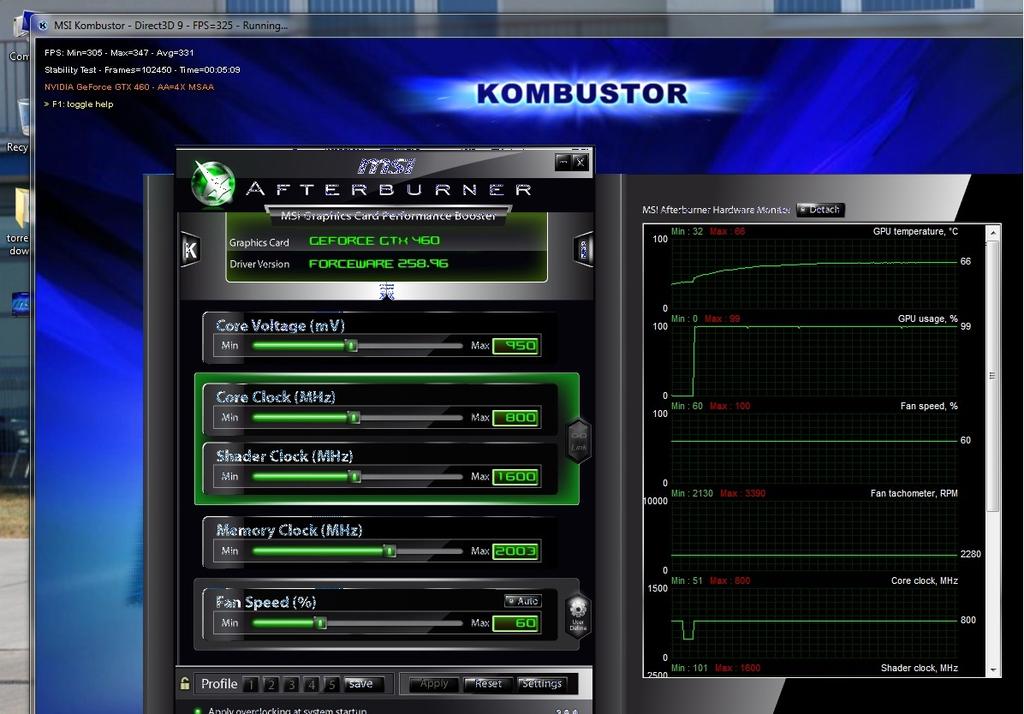The width and height of the screenshot is (1024, 714).
Task: Toggle fan speed Auto mode
Action: pyautogui.click(x=523, y=600)
